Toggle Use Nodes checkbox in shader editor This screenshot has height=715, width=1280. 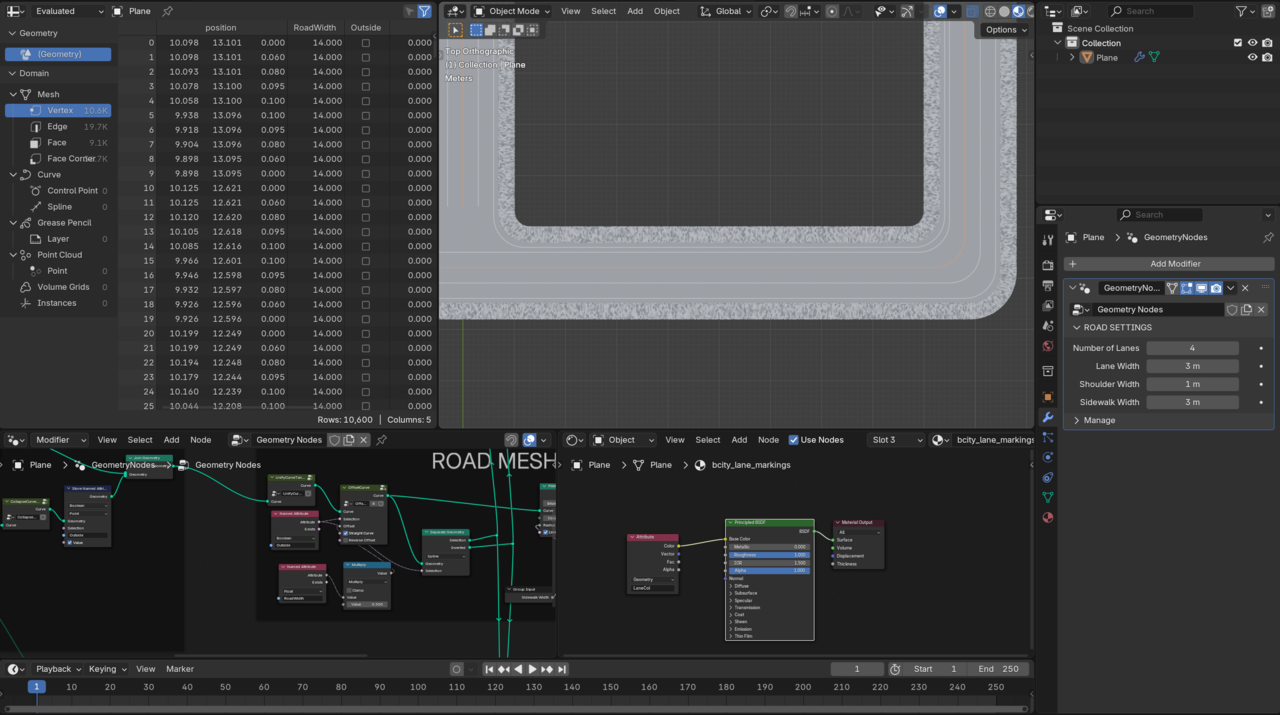point(794,440)
